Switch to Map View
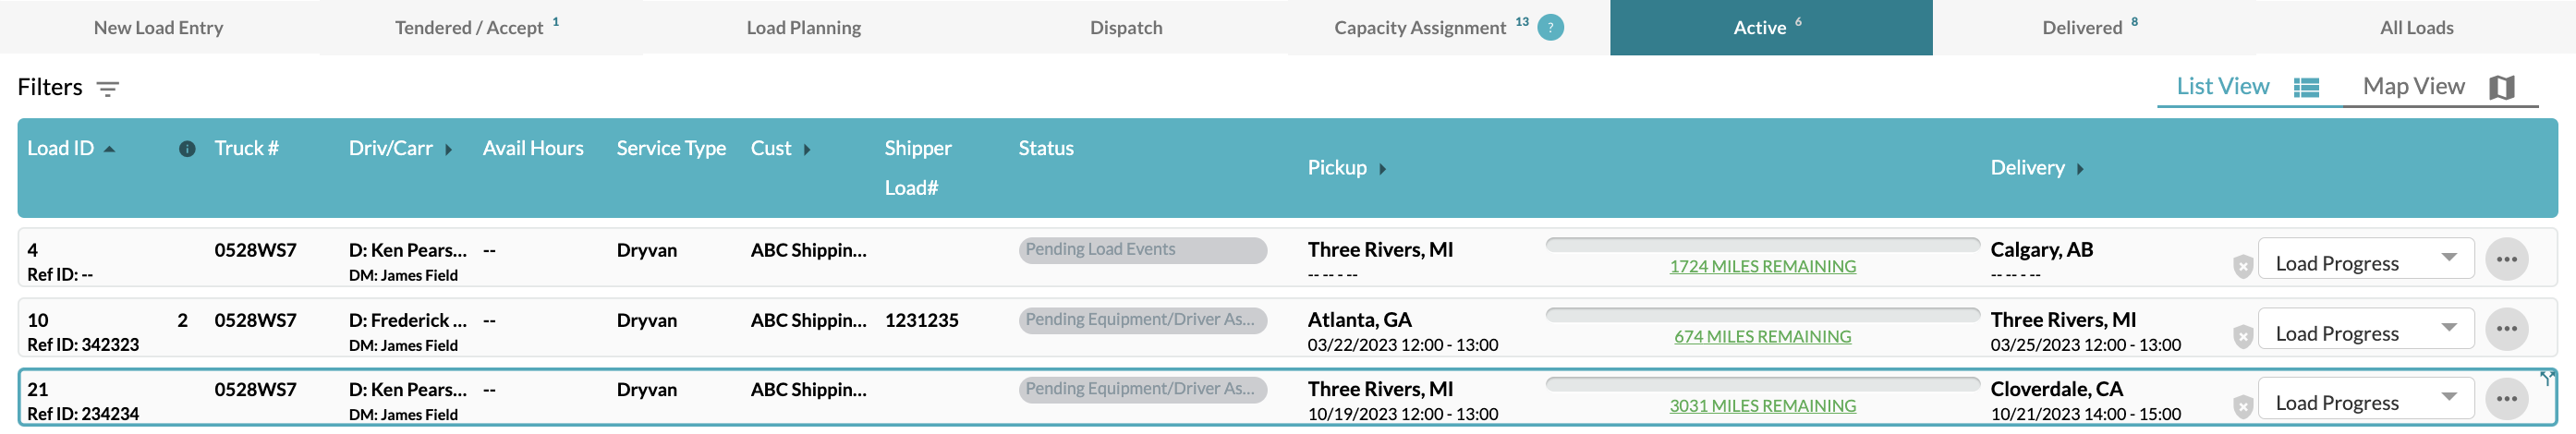2576x434 pixels. (2438, 87)
